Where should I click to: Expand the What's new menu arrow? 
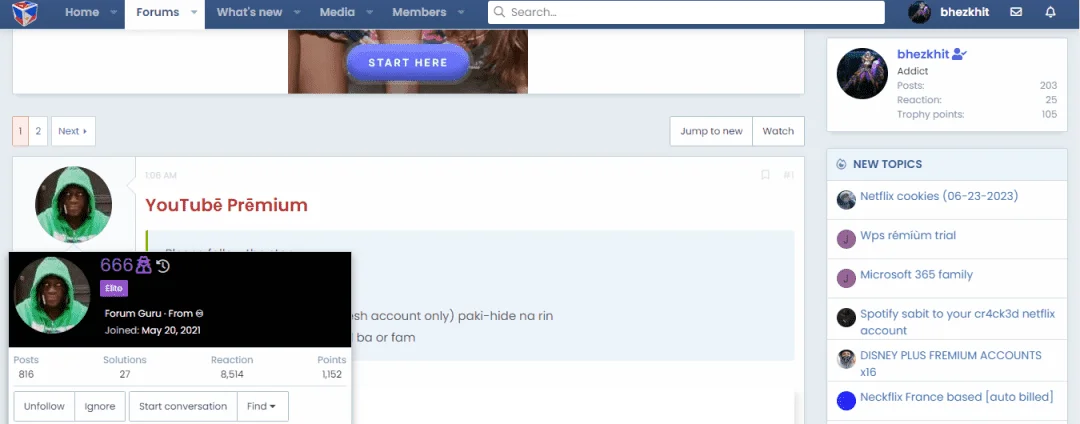point(297,12)
